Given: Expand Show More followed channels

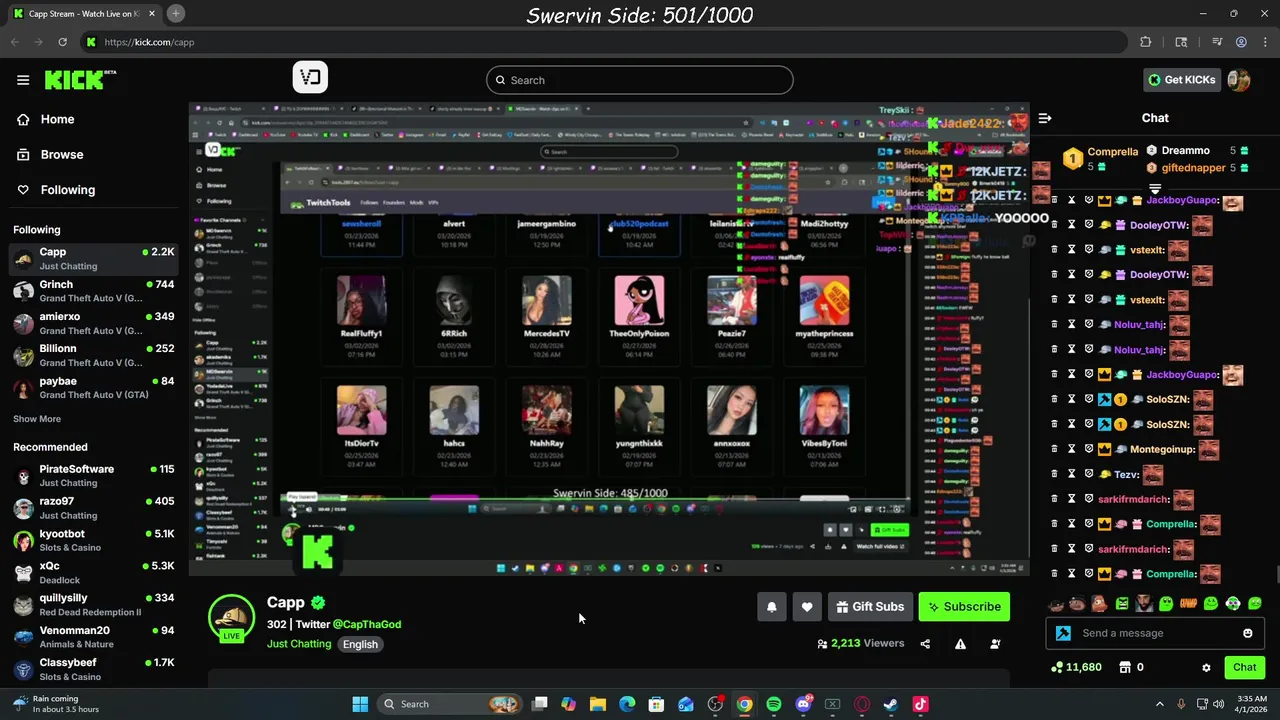Looking at the screenshot, I should click(x=37, y=419).
